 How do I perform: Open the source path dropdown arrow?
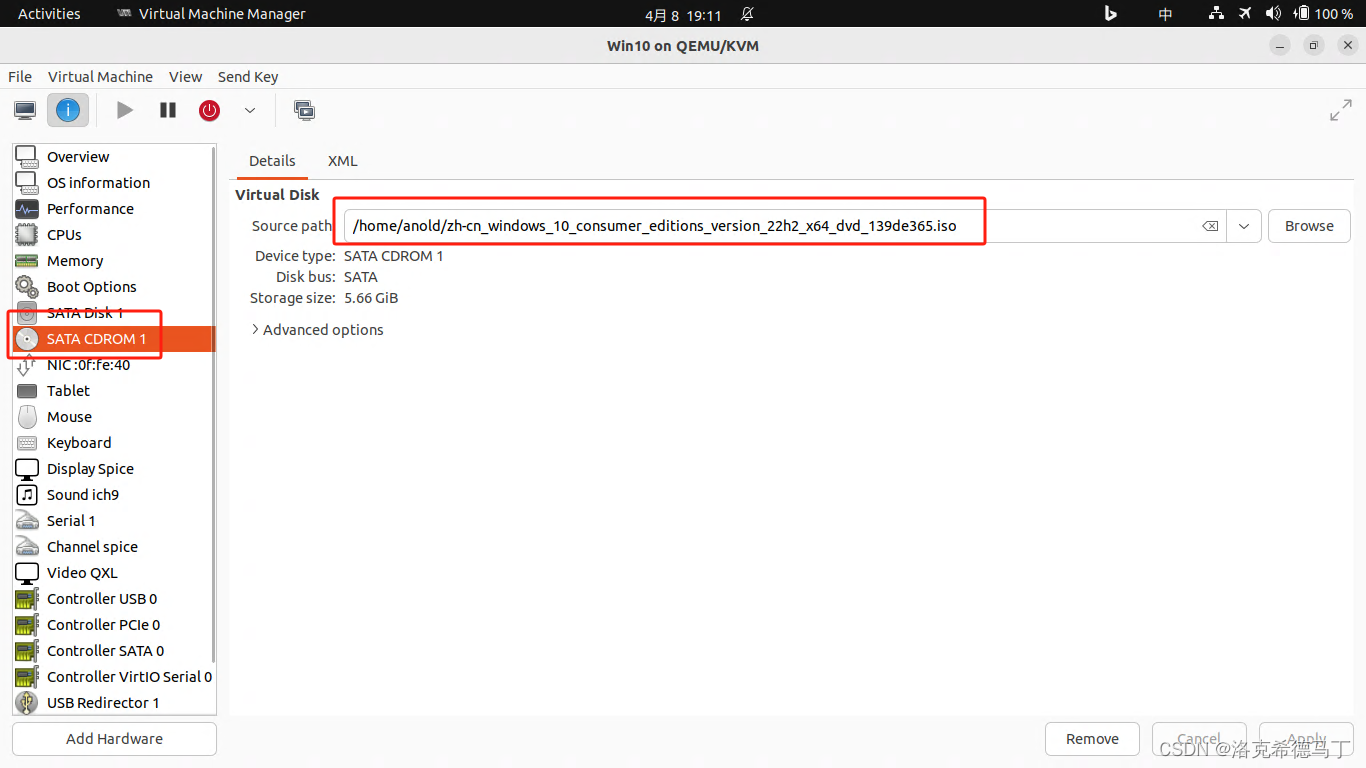1244,226
